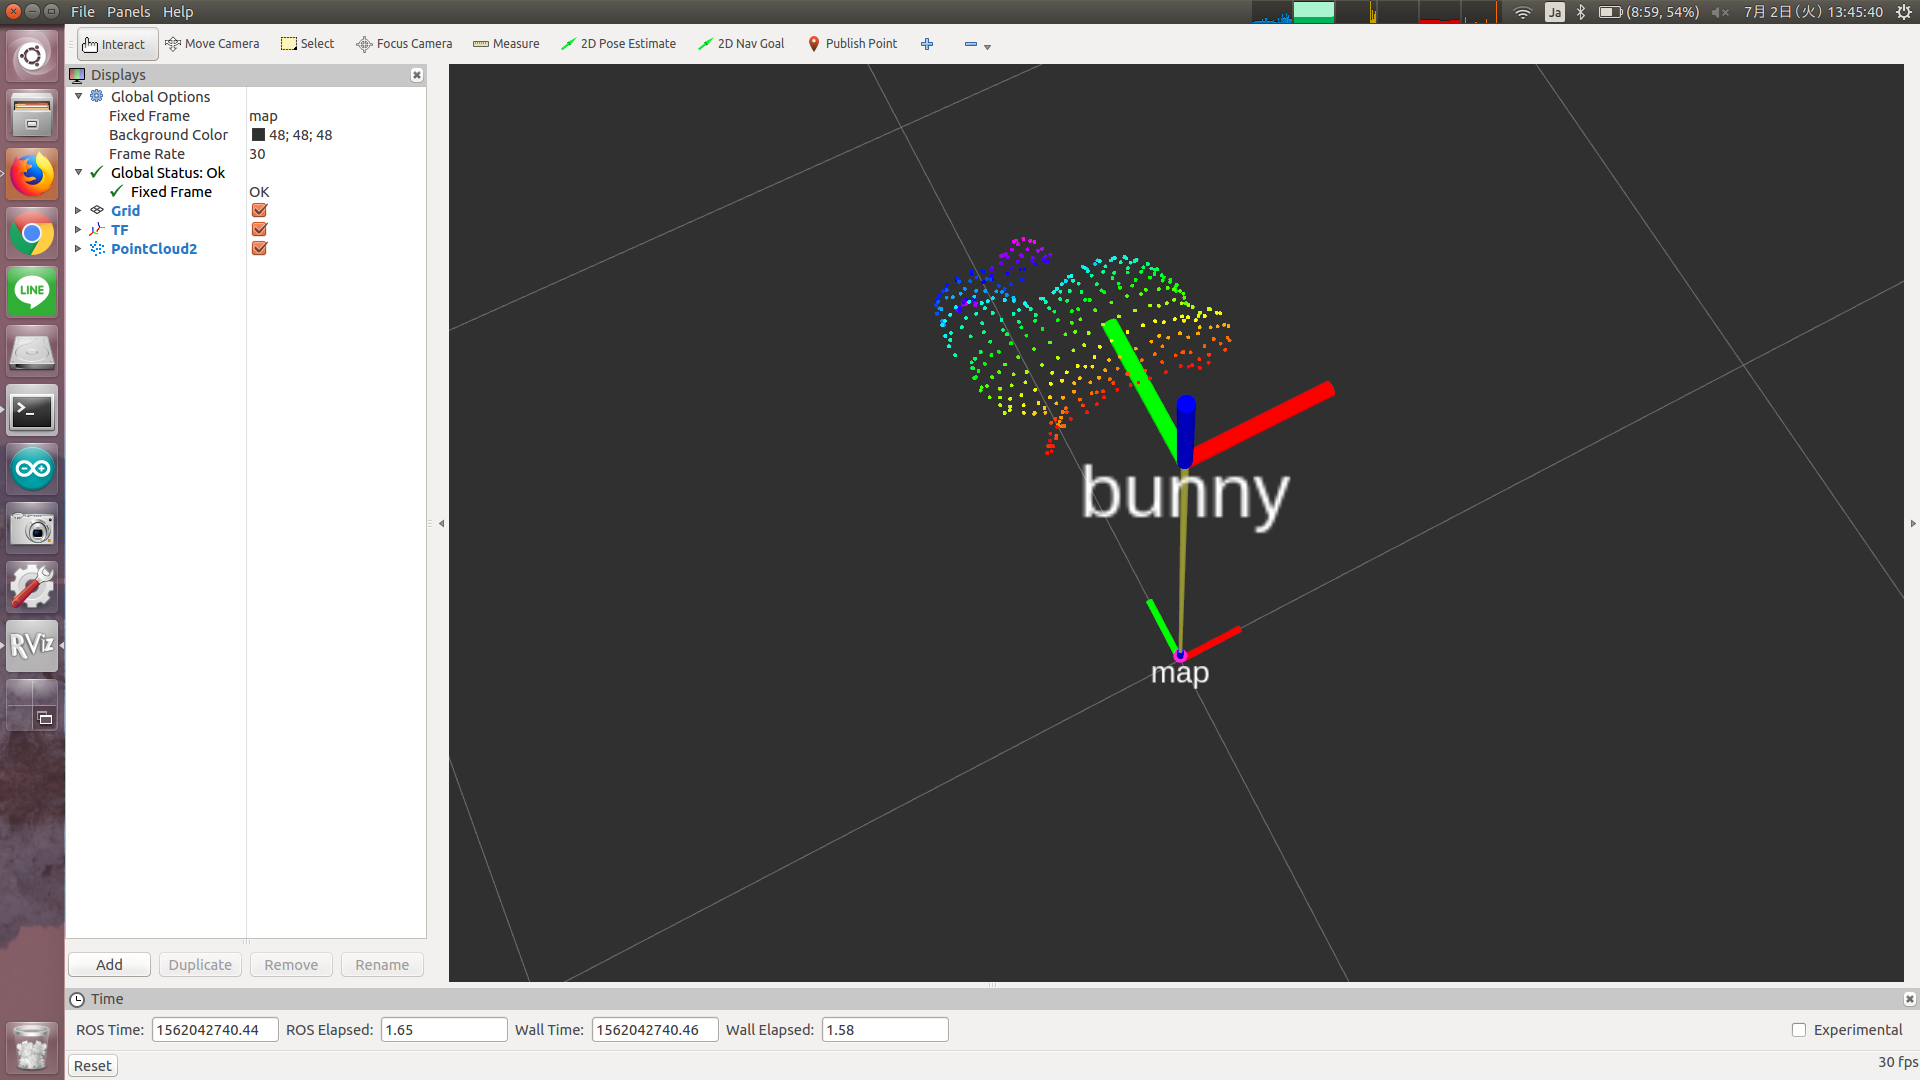Click the Duplicate button

tap(200, 965)
